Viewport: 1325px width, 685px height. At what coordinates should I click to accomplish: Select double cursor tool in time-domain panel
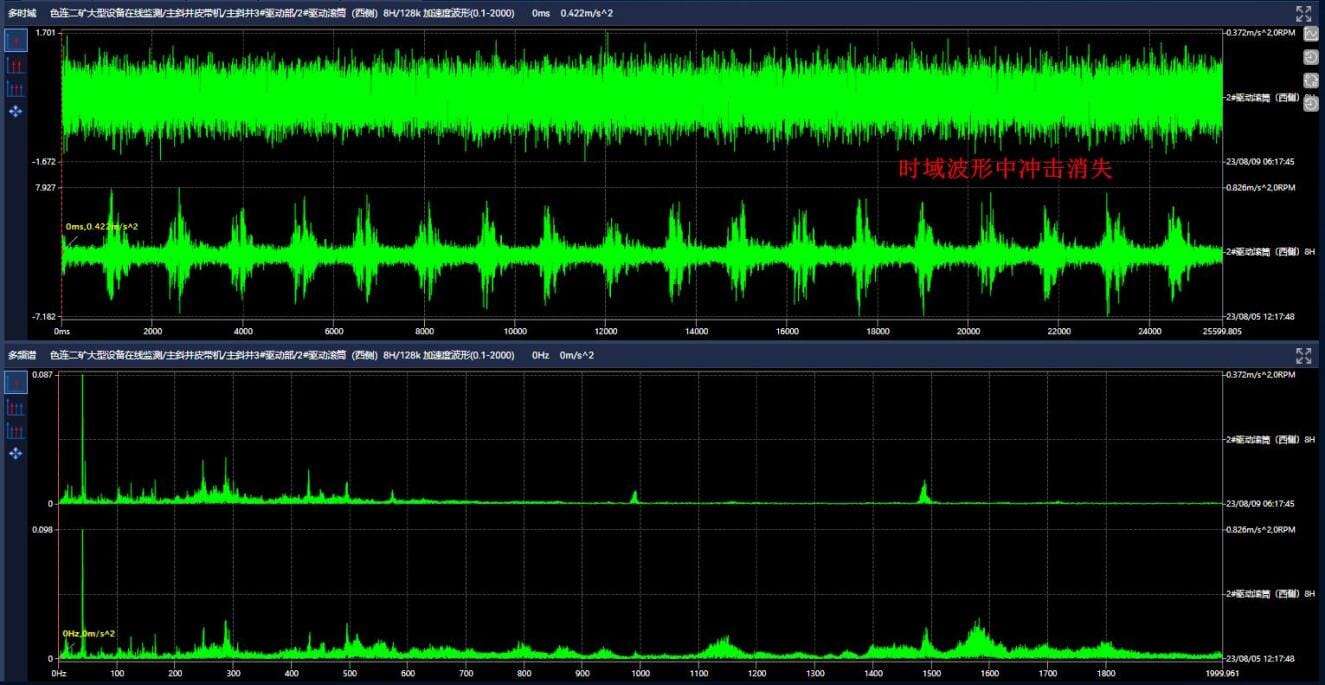16,65
